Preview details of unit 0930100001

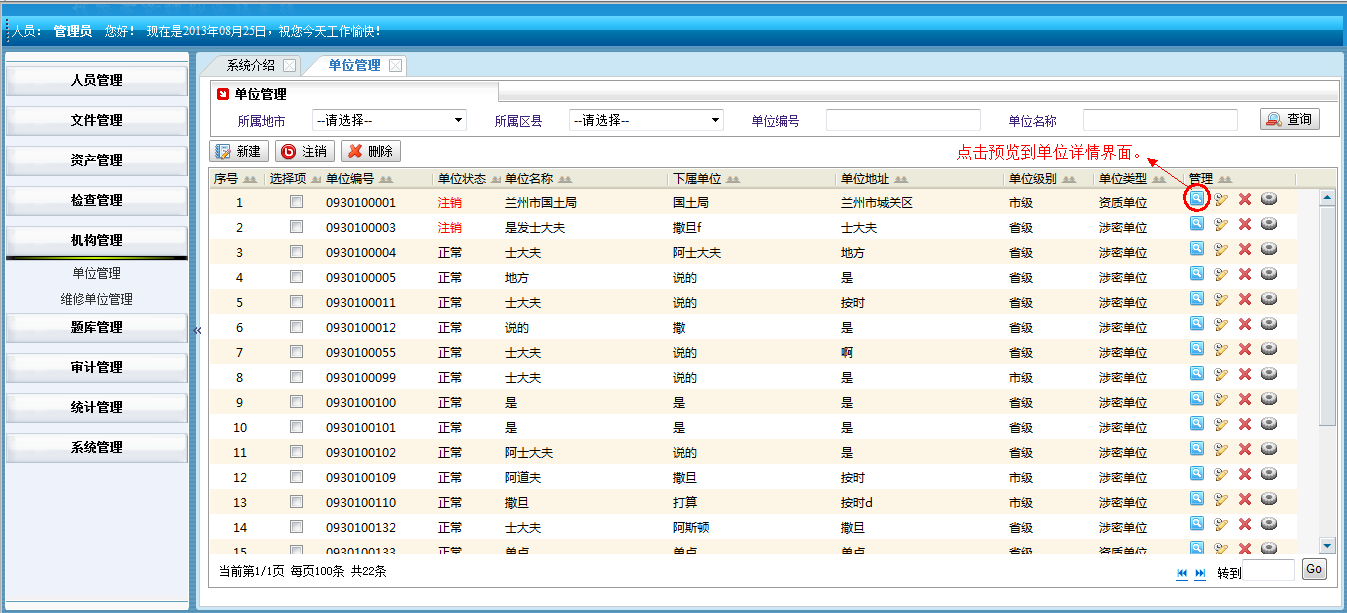coord(1196,198)
